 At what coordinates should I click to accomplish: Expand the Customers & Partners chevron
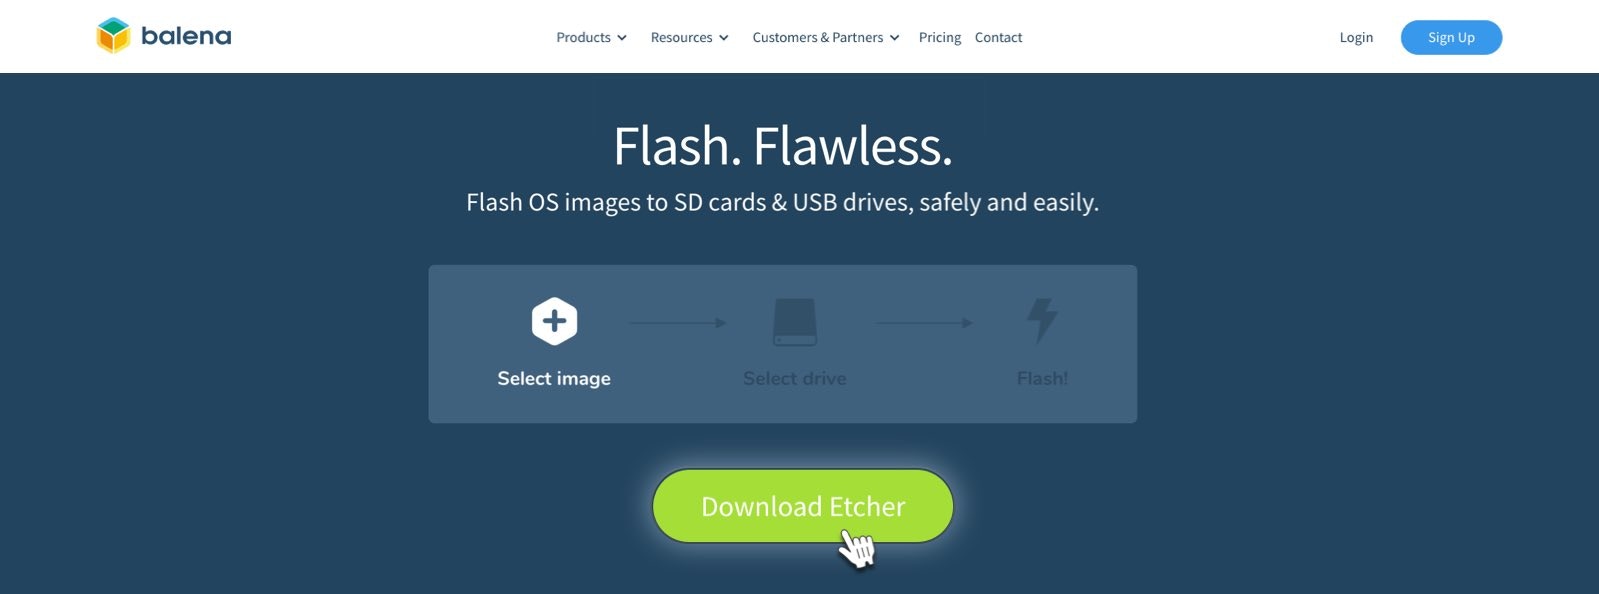[894, 38]
